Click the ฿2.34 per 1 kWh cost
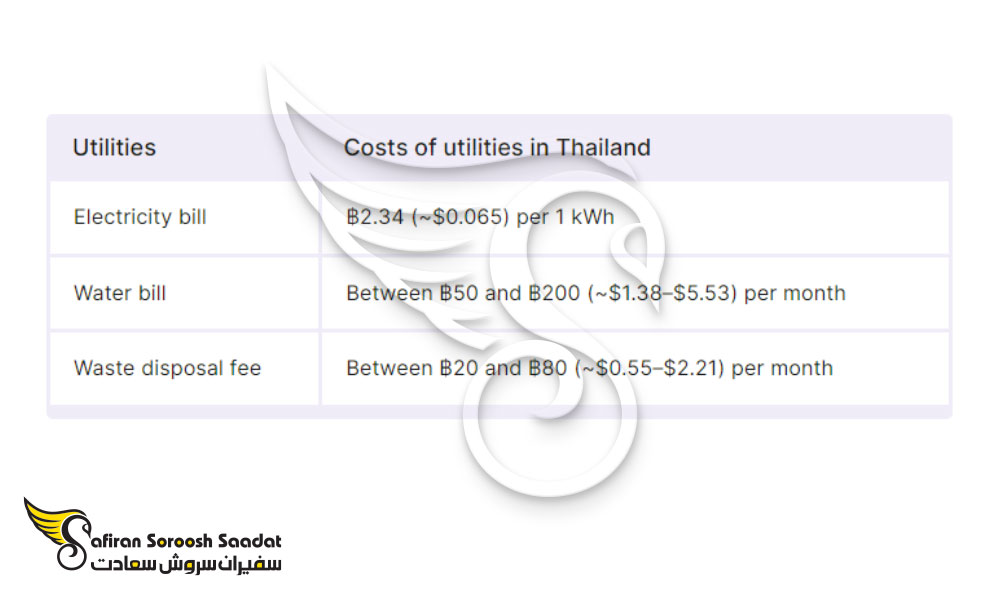Image resolution: width=1000 pixels, height=600 pixels. click(480, 217)
